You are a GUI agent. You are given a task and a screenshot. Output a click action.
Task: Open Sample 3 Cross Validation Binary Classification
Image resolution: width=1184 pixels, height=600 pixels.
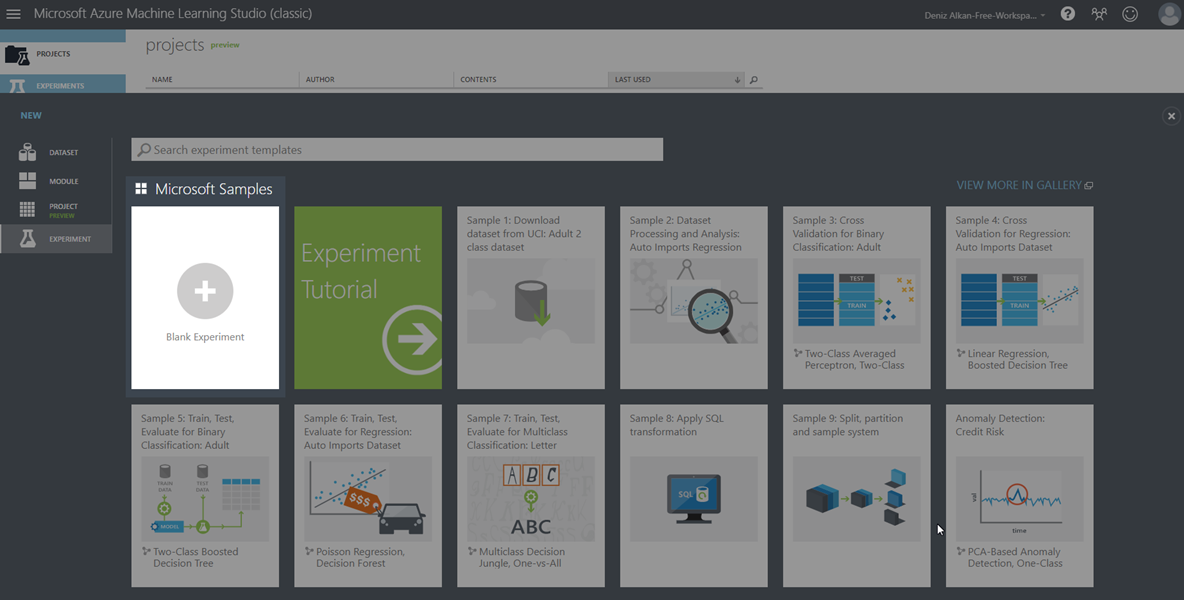[857, 297]
